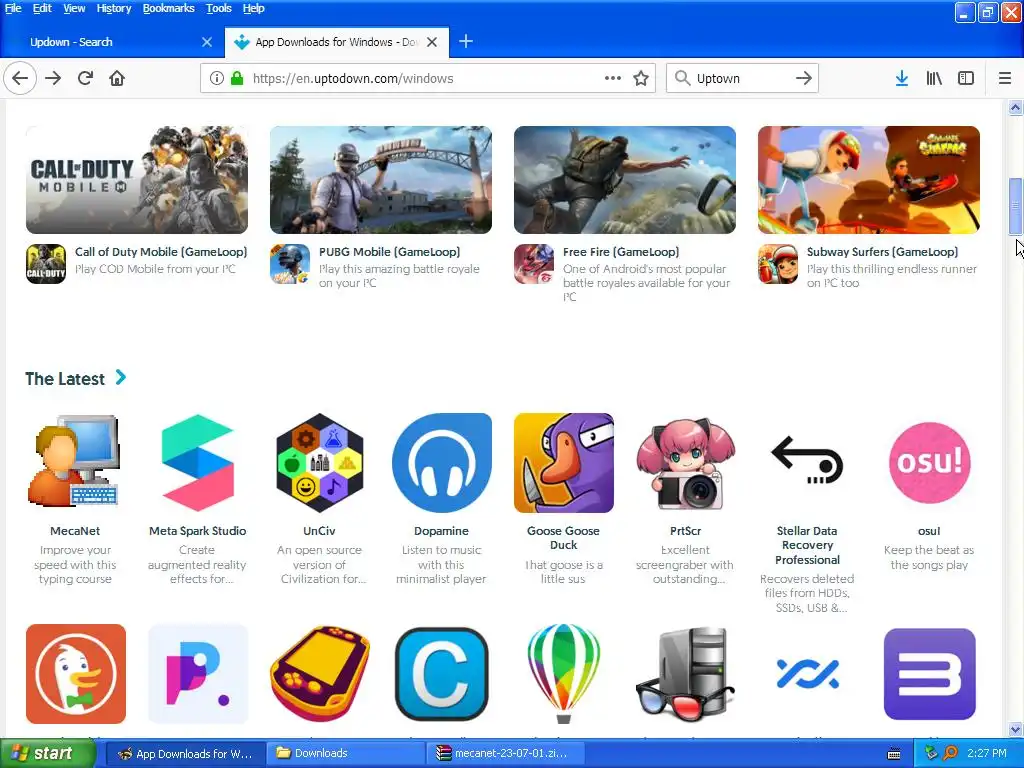Click the green padlock security icon
Viewport: 1024px width, 768px height.
tap(237, 78)
